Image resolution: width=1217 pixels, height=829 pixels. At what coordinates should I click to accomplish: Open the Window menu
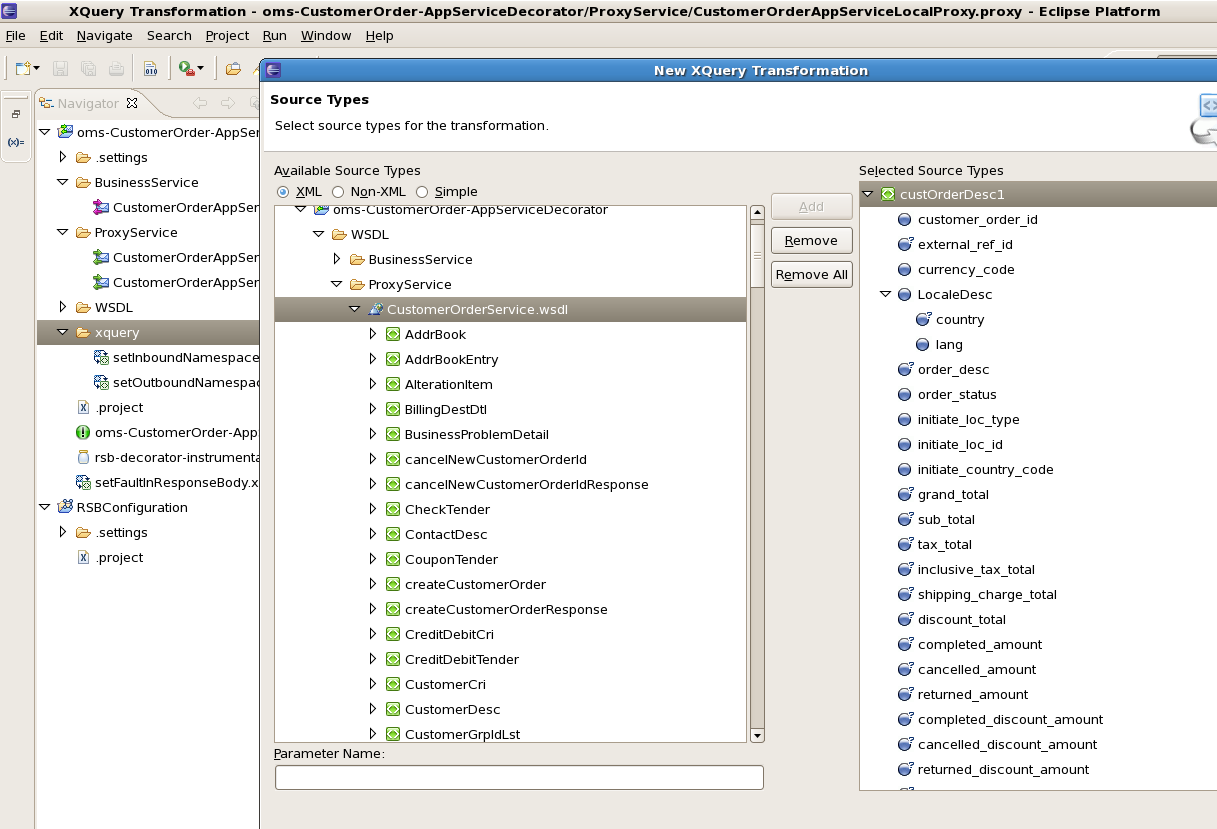pos(326,35)
